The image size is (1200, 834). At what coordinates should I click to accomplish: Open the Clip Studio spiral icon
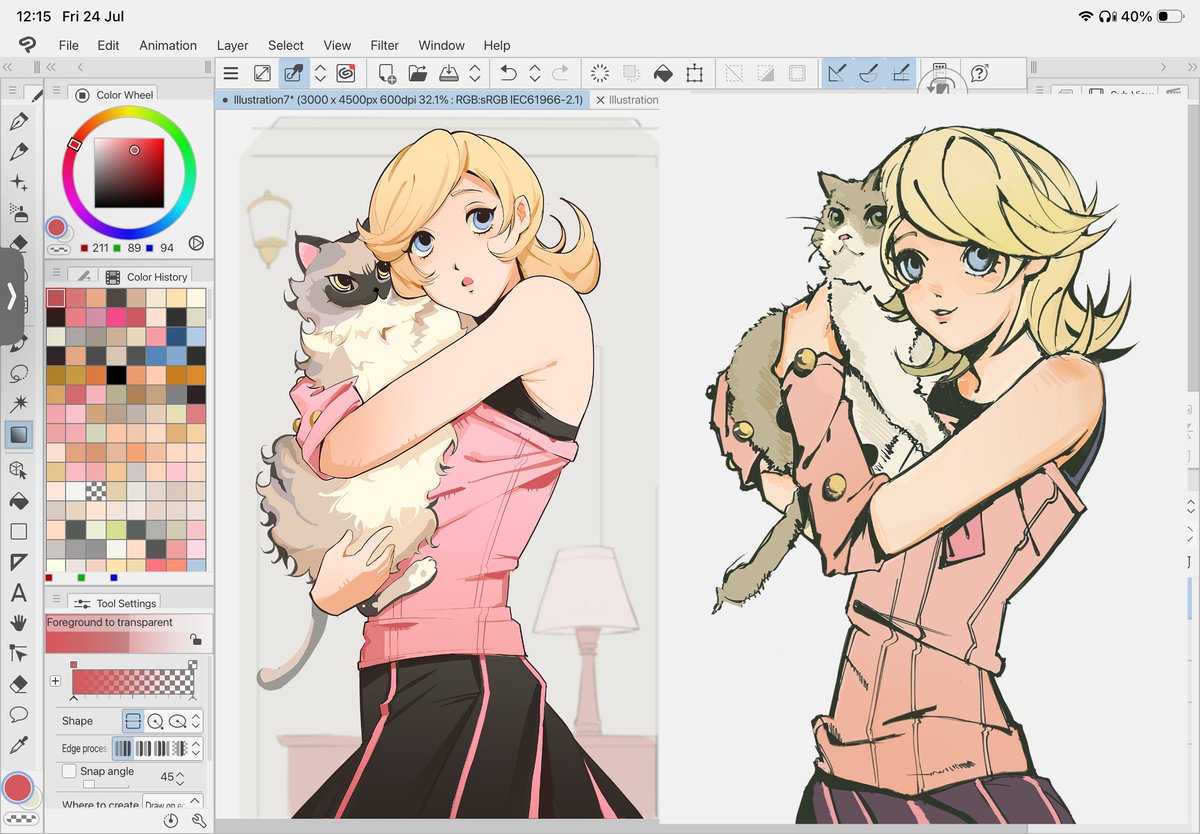coord(346,73)
